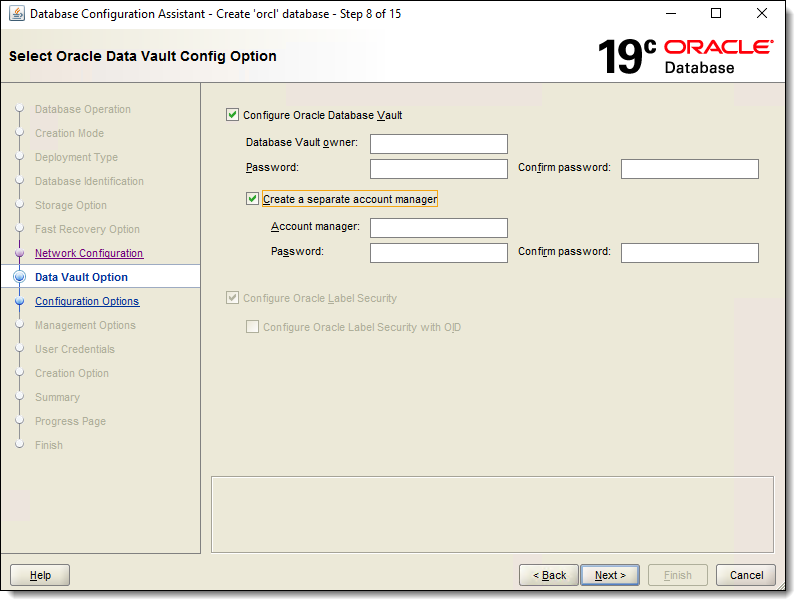Click the Summary step label
The width and height of the screenshot is (801, 606).
(57, 397)
